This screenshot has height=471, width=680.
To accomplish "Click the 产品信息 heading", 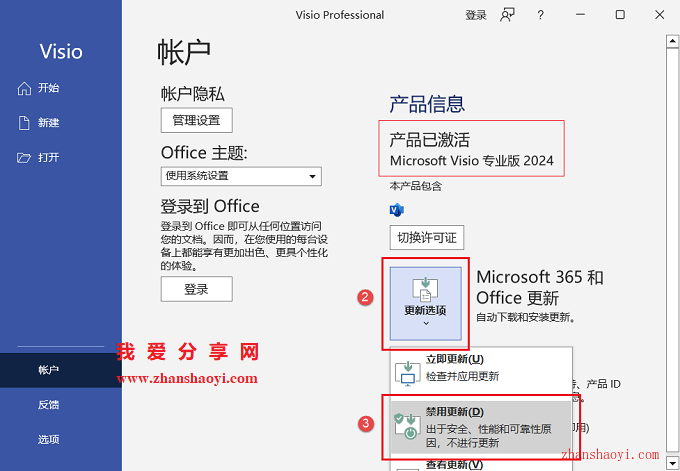I will pyautogui.click(x=427, y=104).
